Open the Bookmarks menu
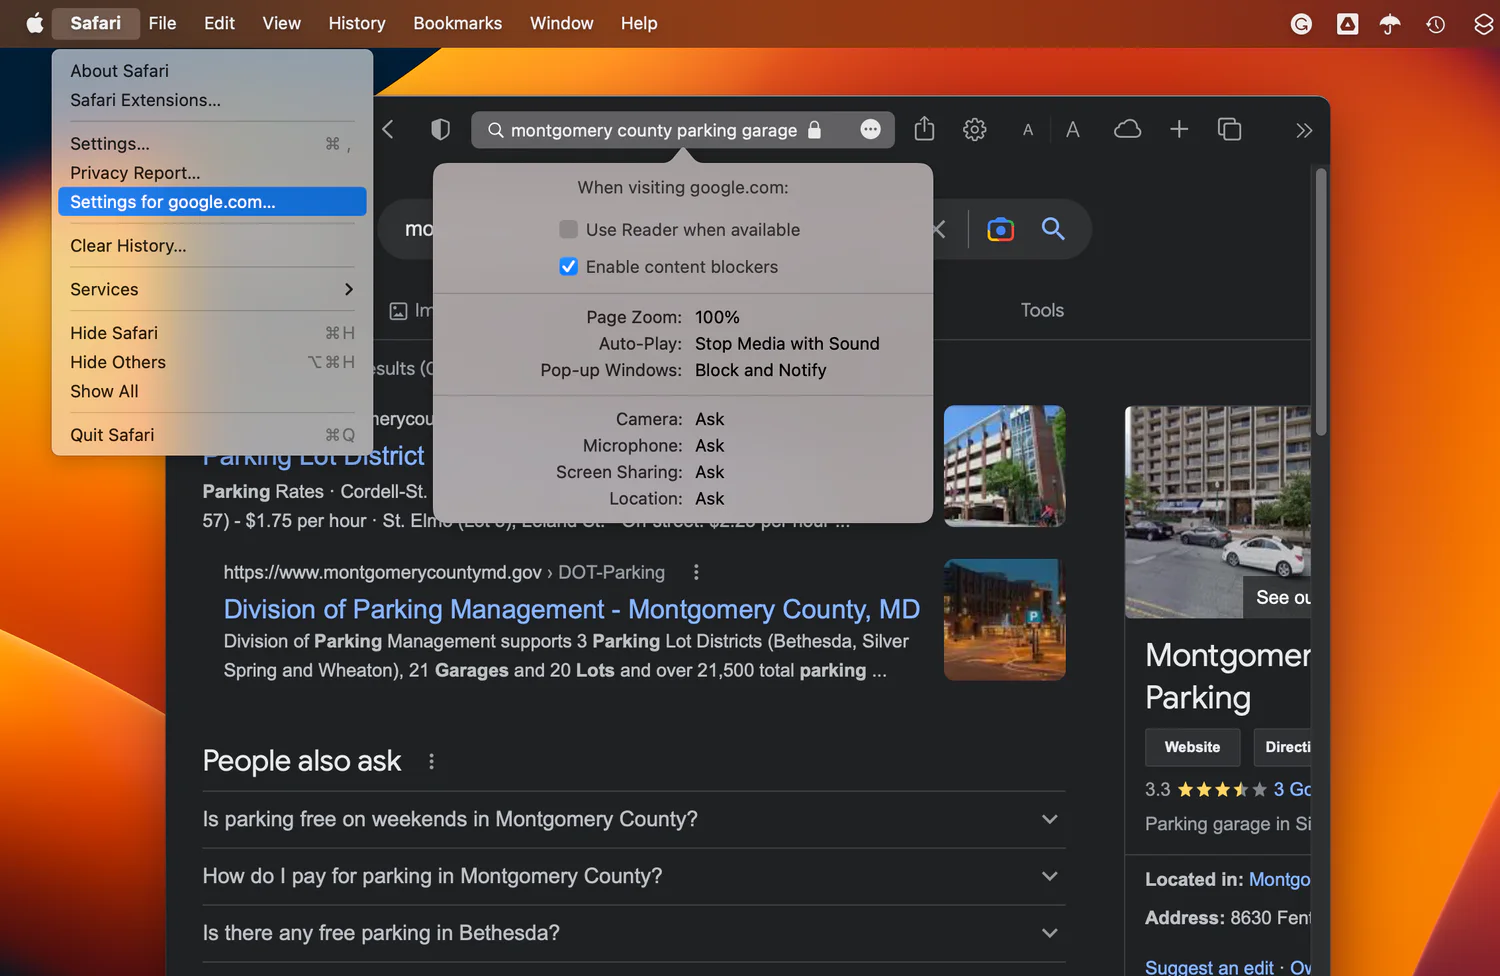 458,23
